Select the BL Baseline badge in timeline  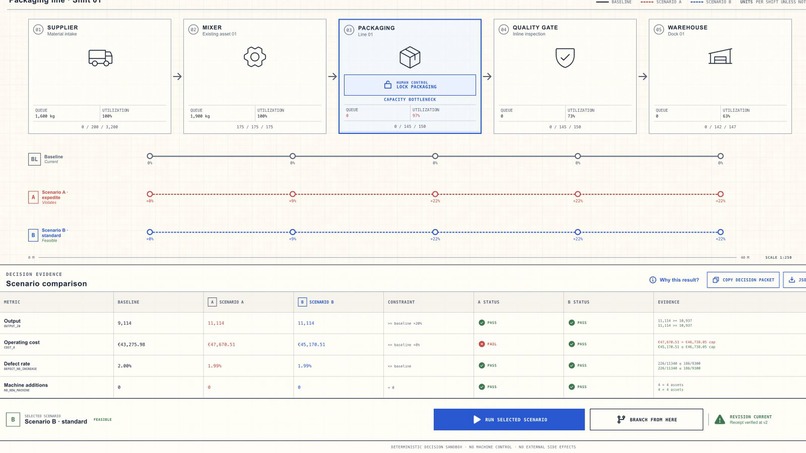[x=34, y=159]
